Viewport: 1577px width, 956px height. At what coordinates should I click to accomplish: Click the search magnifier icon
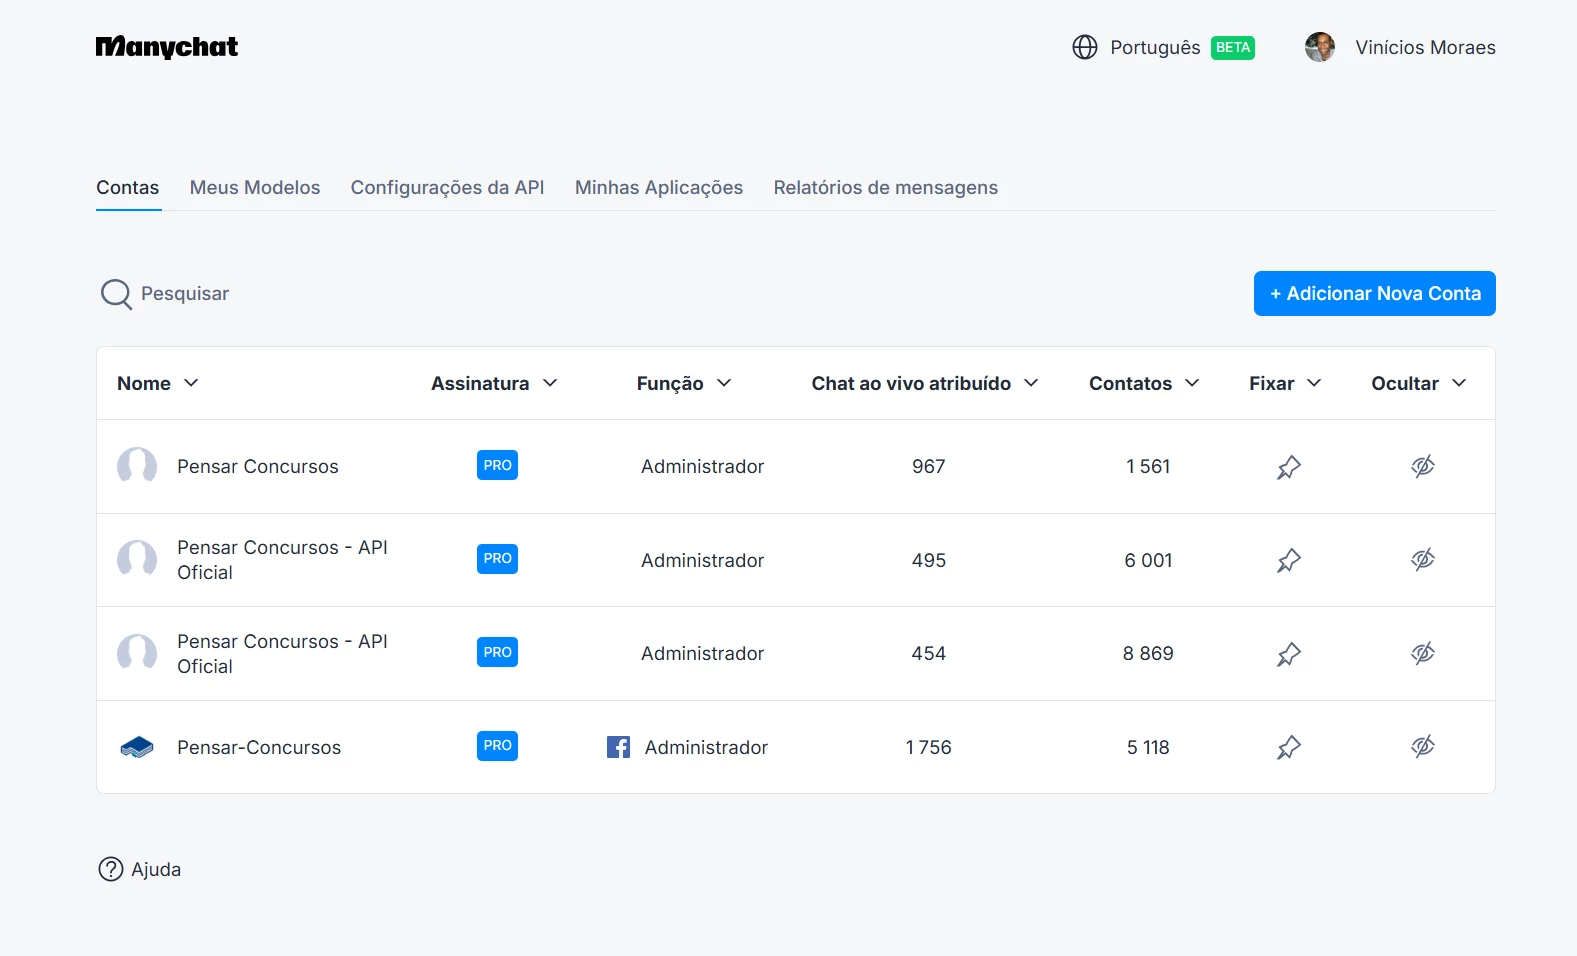coord(116,294)
